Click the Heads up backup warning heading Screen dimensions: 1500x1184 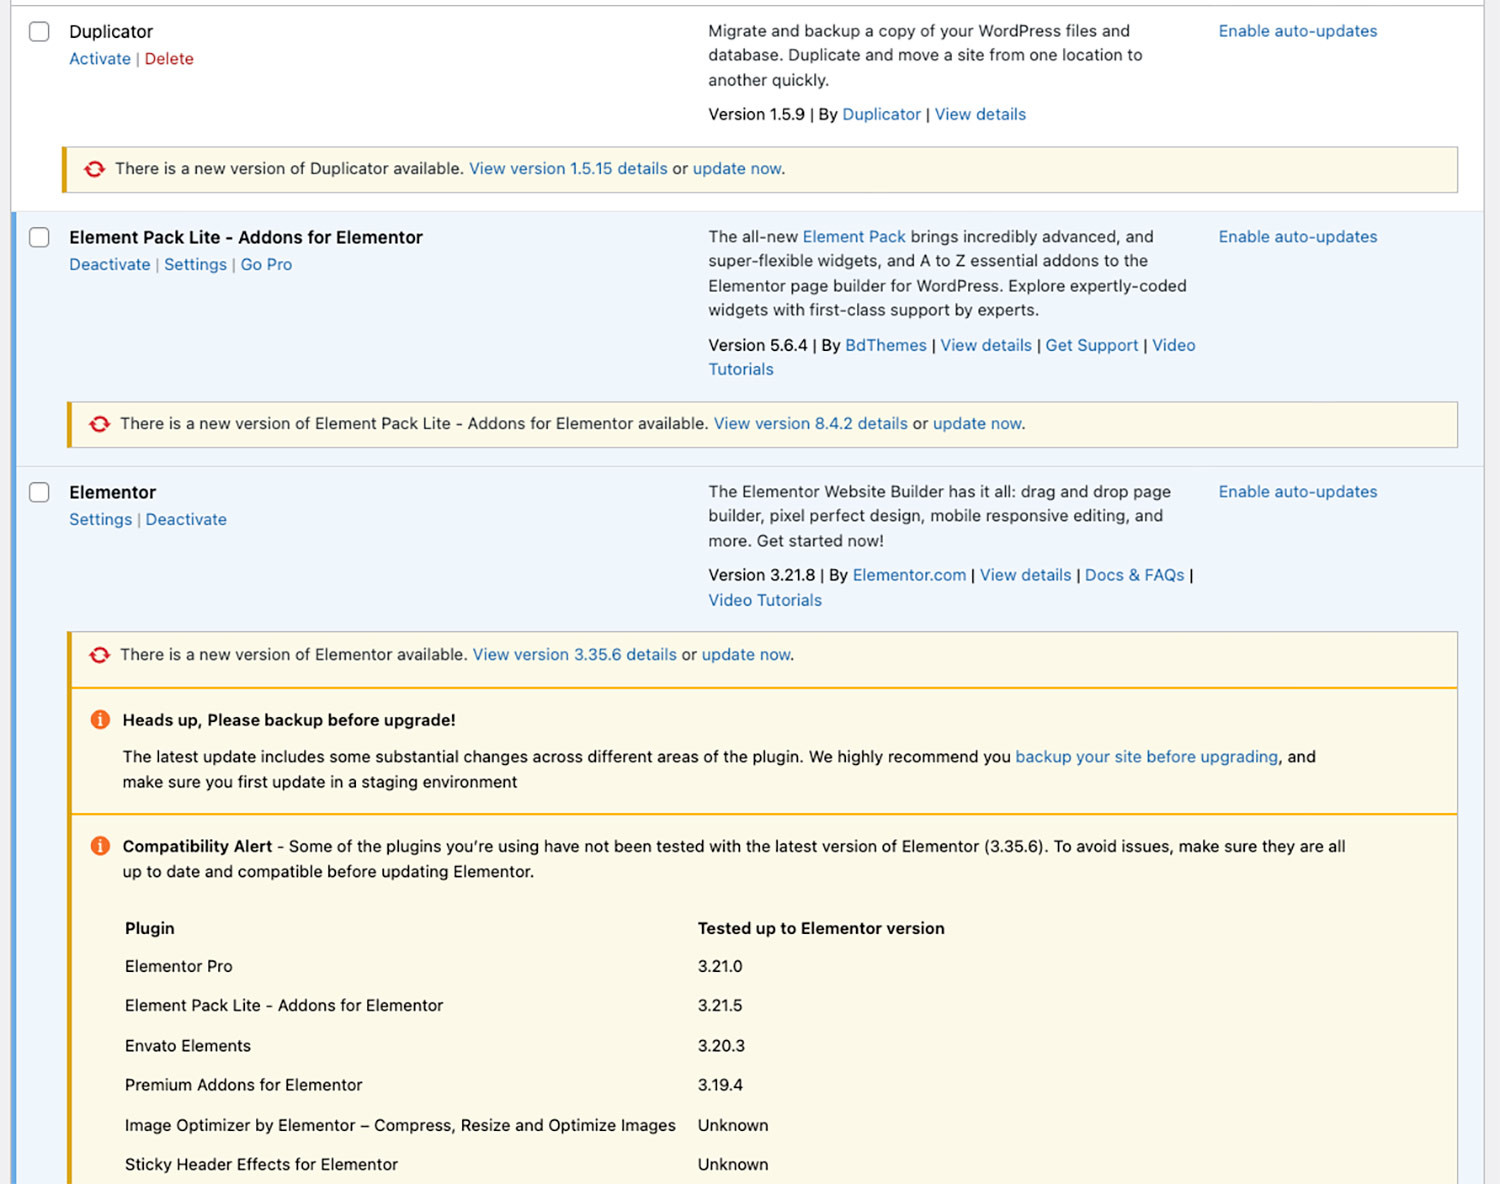pos(289,720)
